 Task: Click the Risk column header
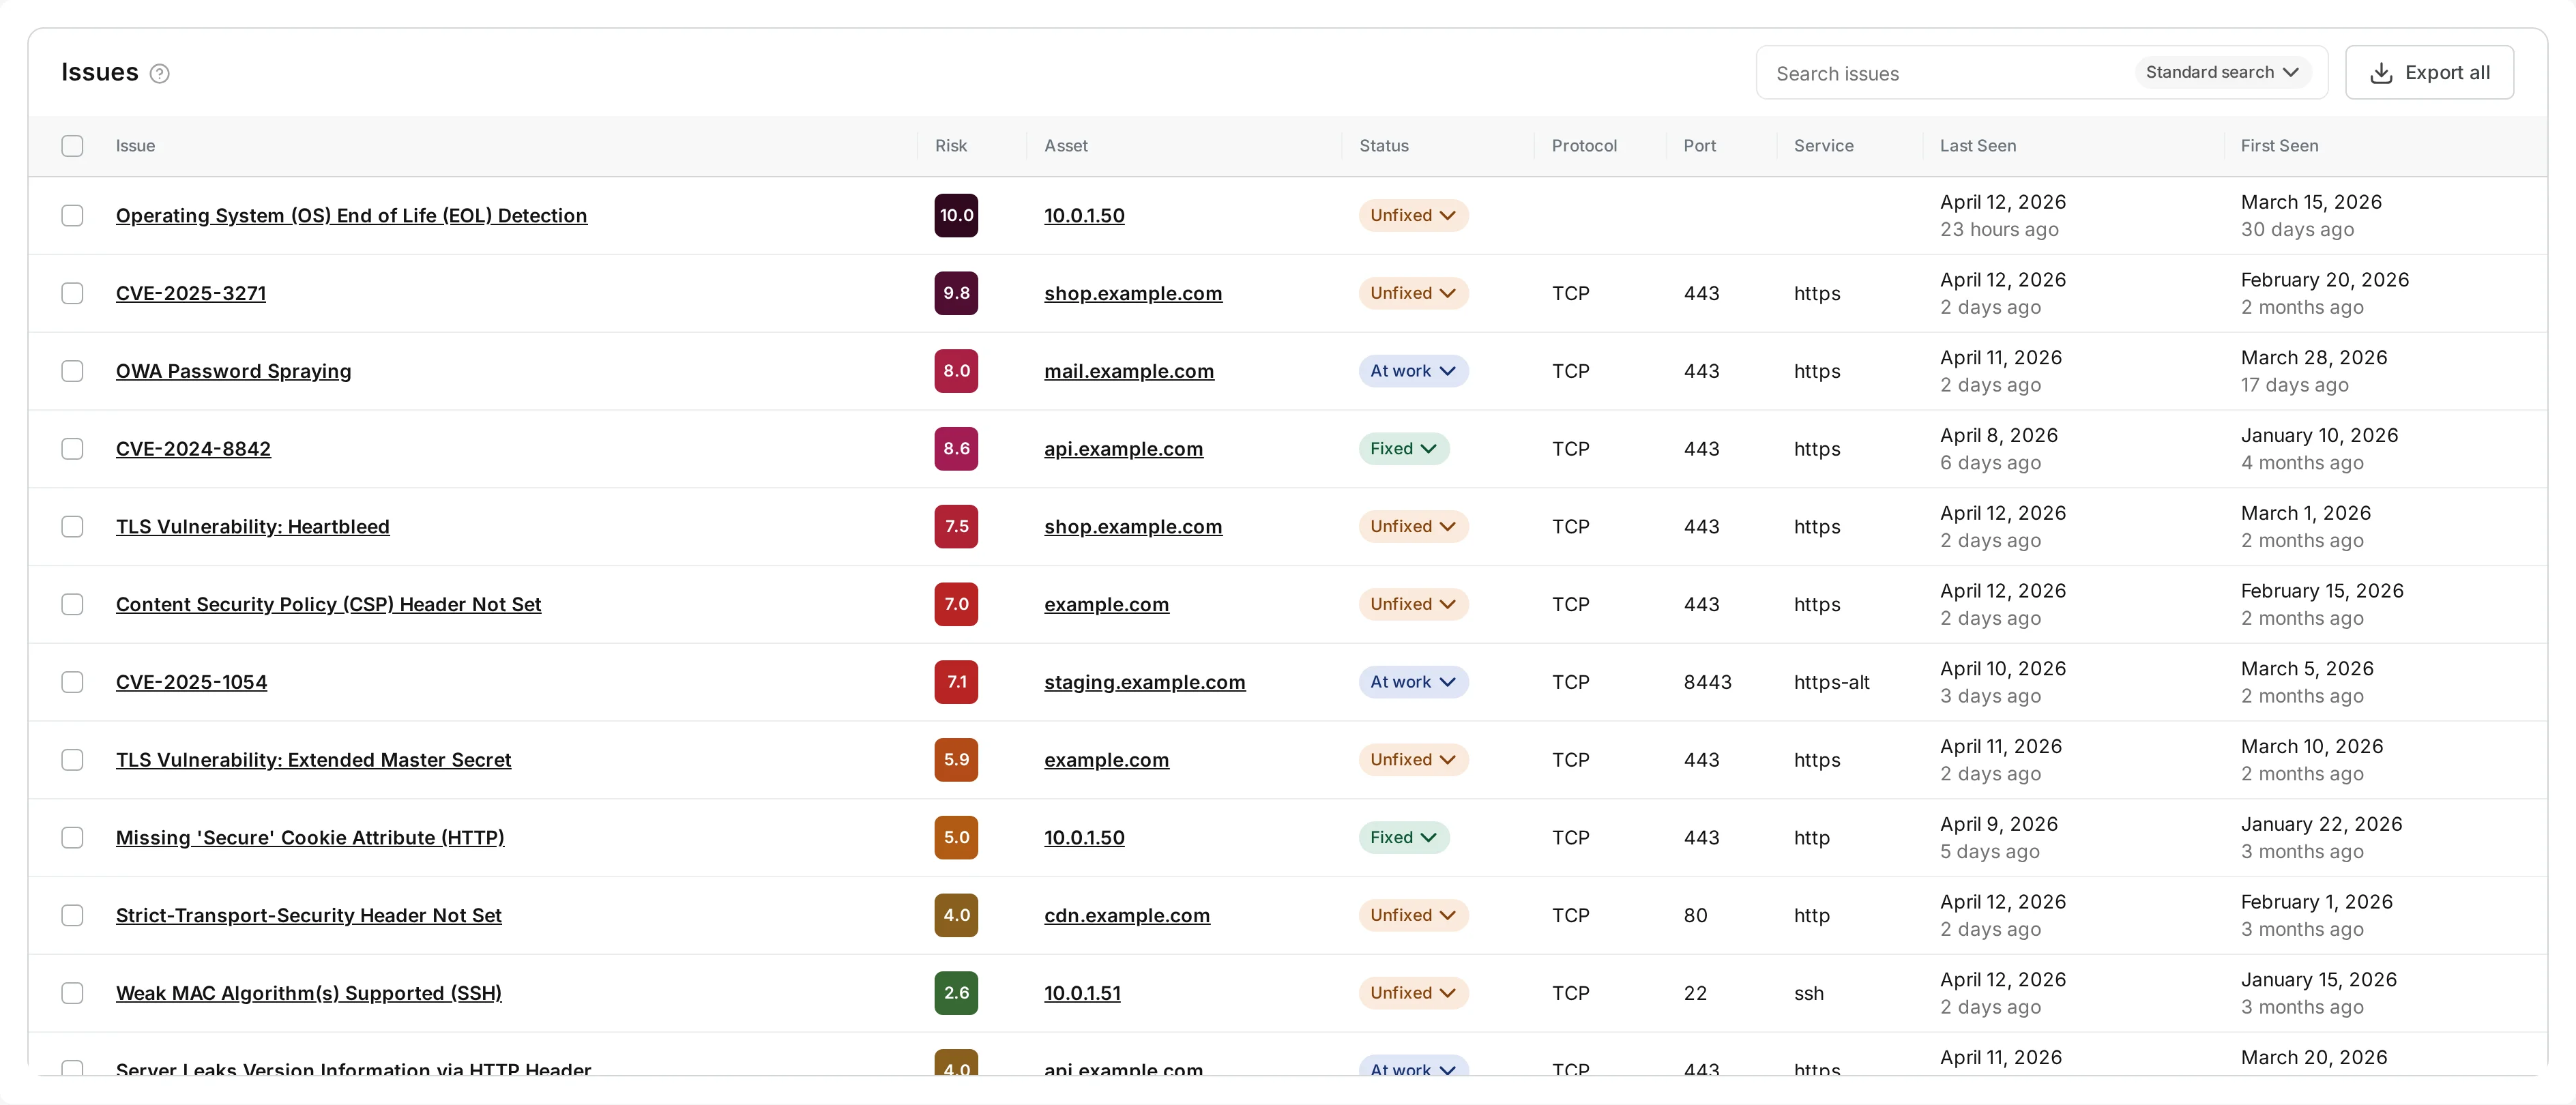pos(950,146)
